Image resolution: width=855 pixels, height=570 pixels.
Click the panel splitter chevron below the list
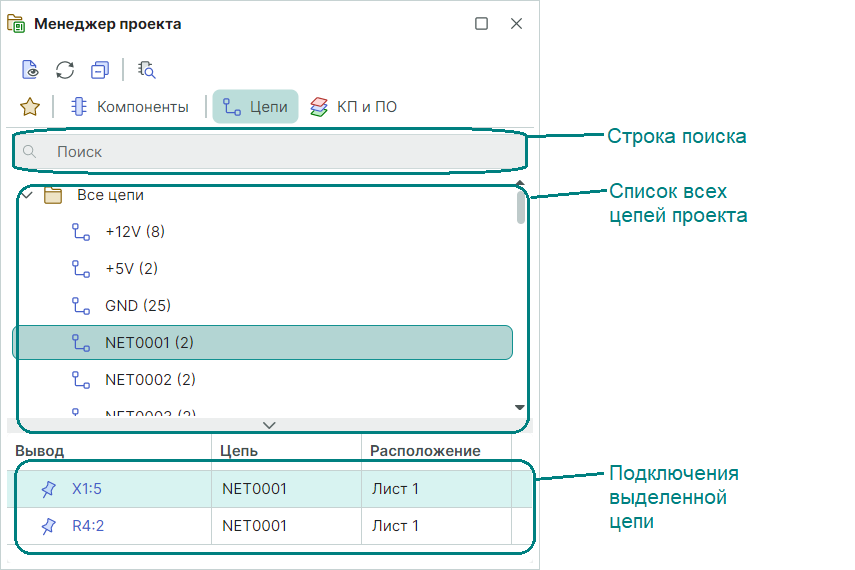(x=268, y=425)
